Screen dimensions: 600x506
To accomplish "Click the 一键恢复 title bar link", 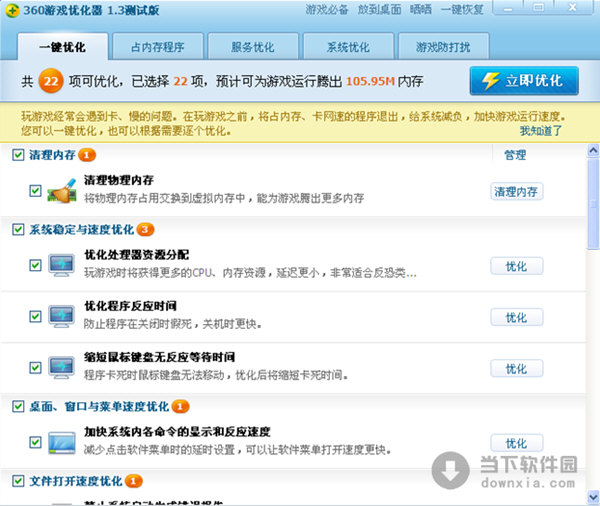I will pyautogui.click(x=462, y=10).
